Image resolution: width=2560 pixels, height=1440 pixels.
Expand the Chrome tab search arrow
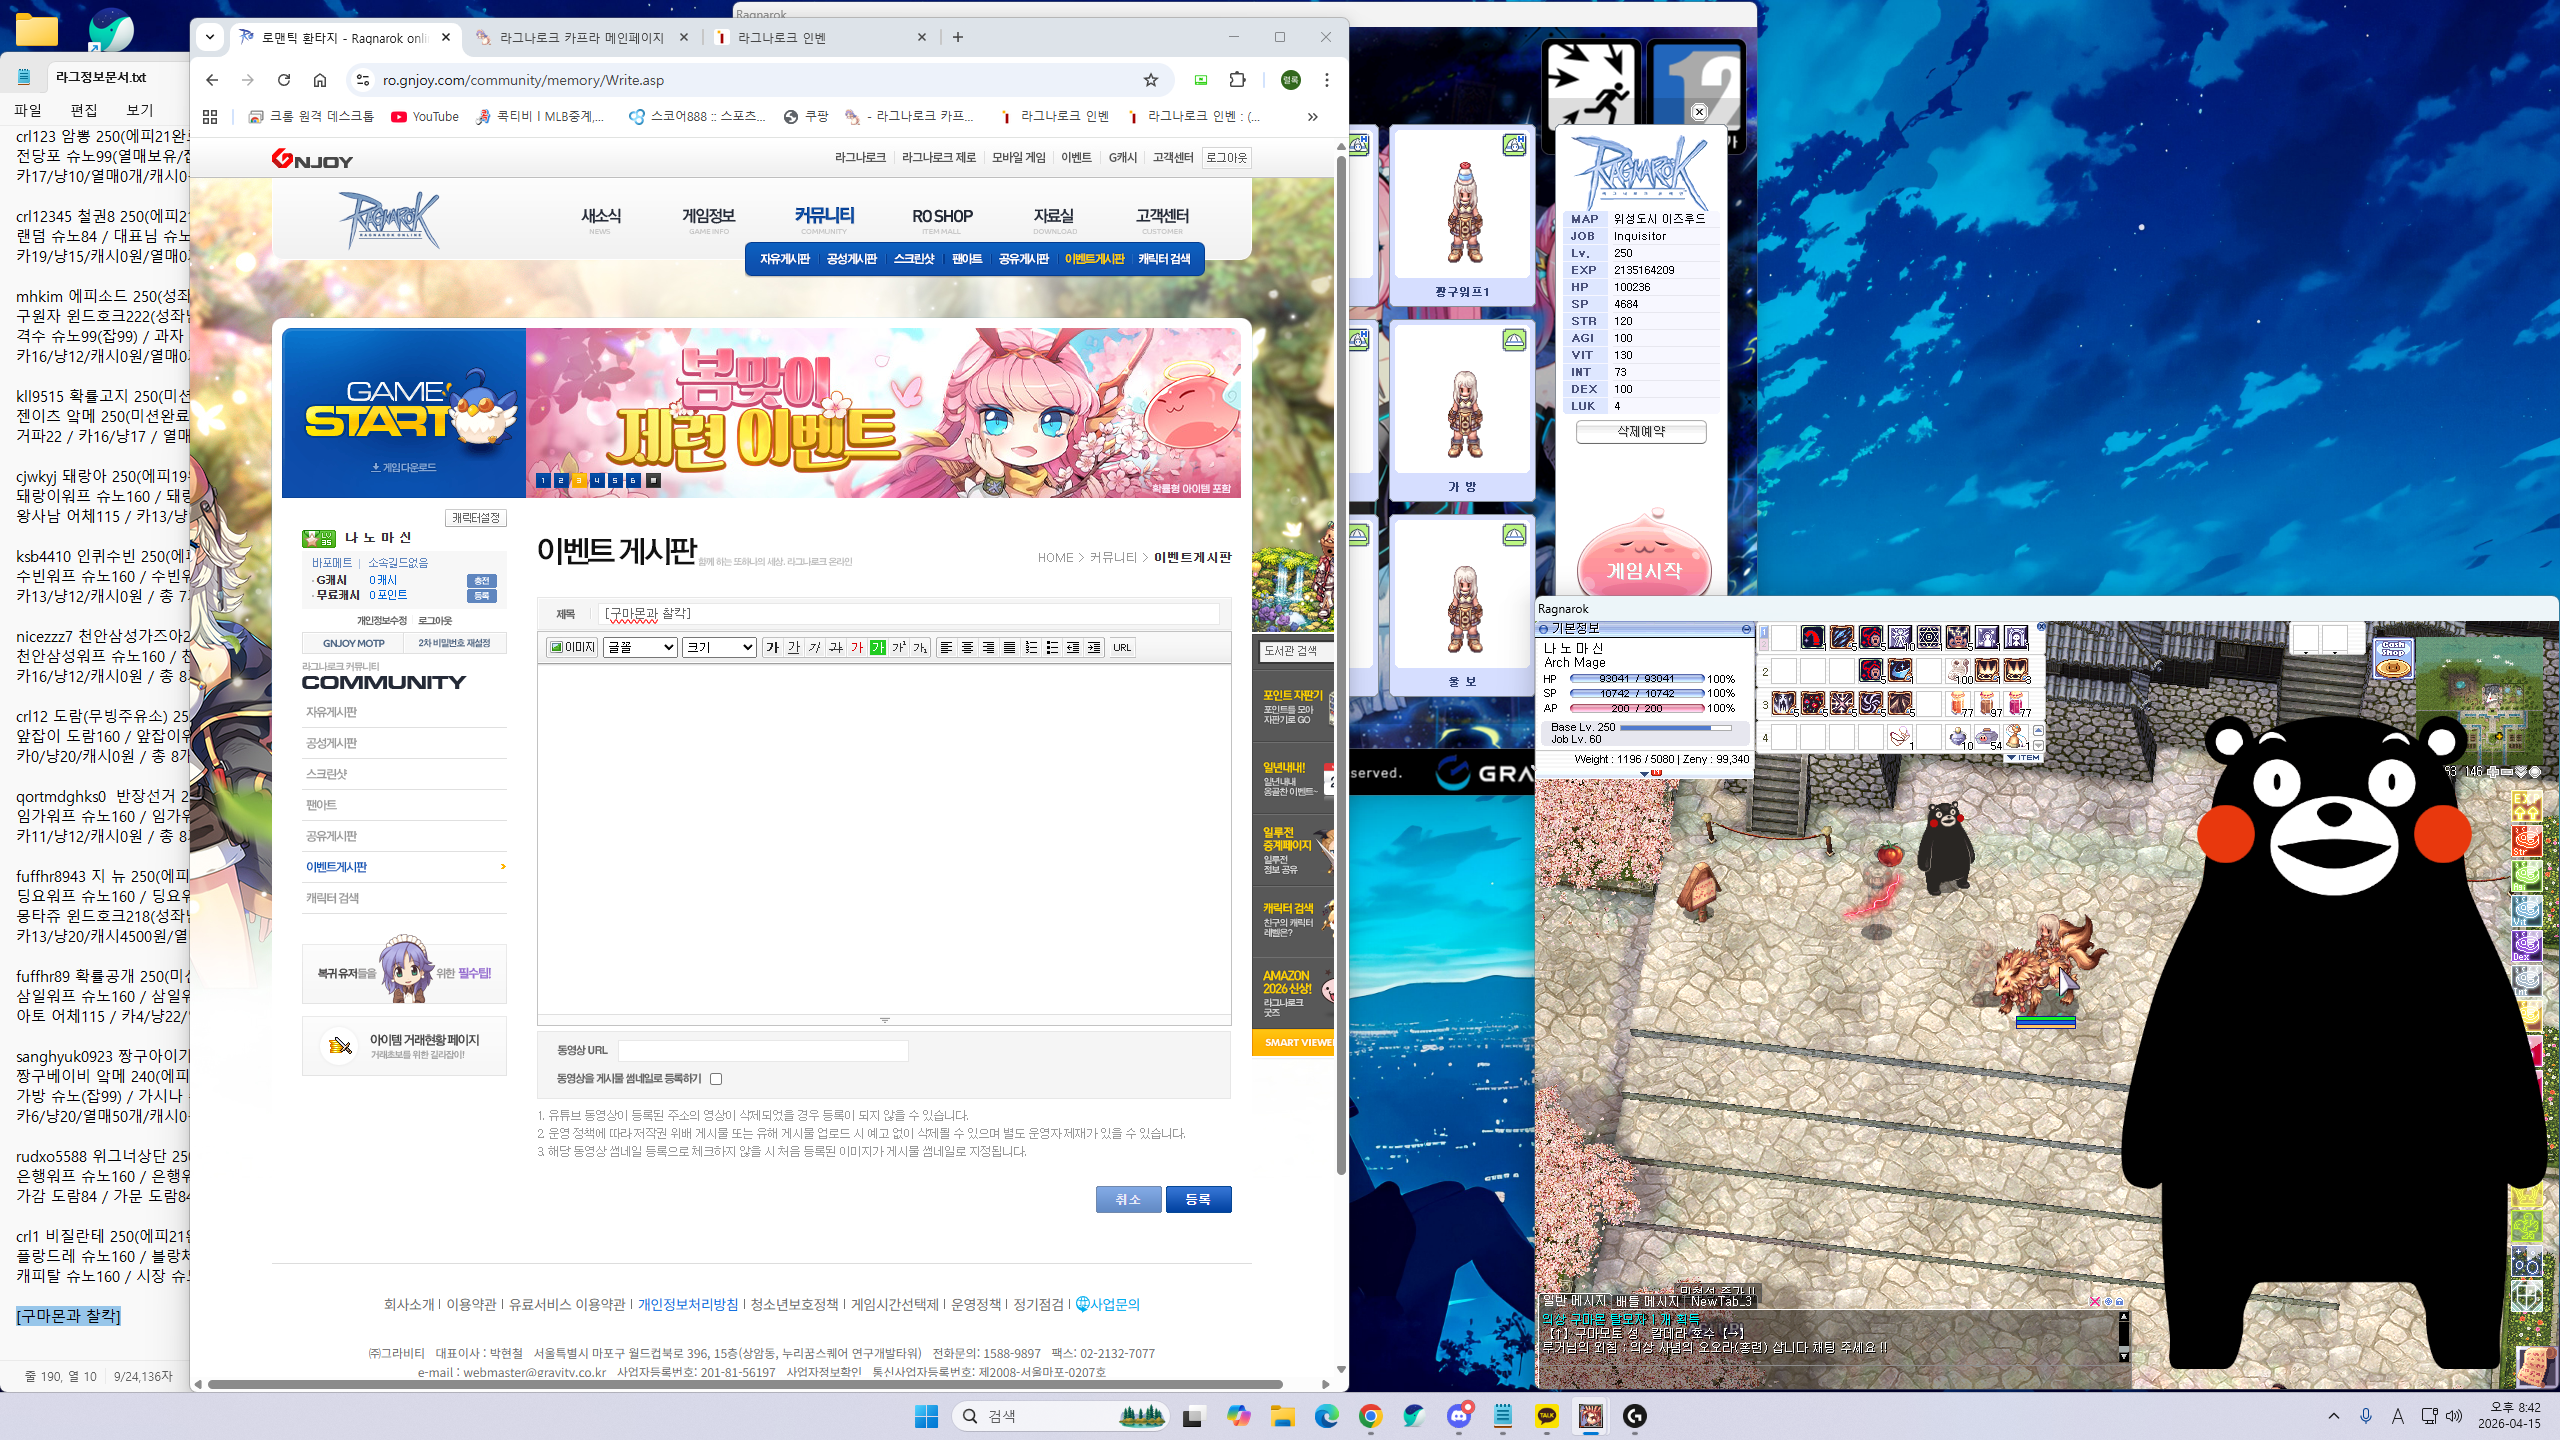[210, 37]
